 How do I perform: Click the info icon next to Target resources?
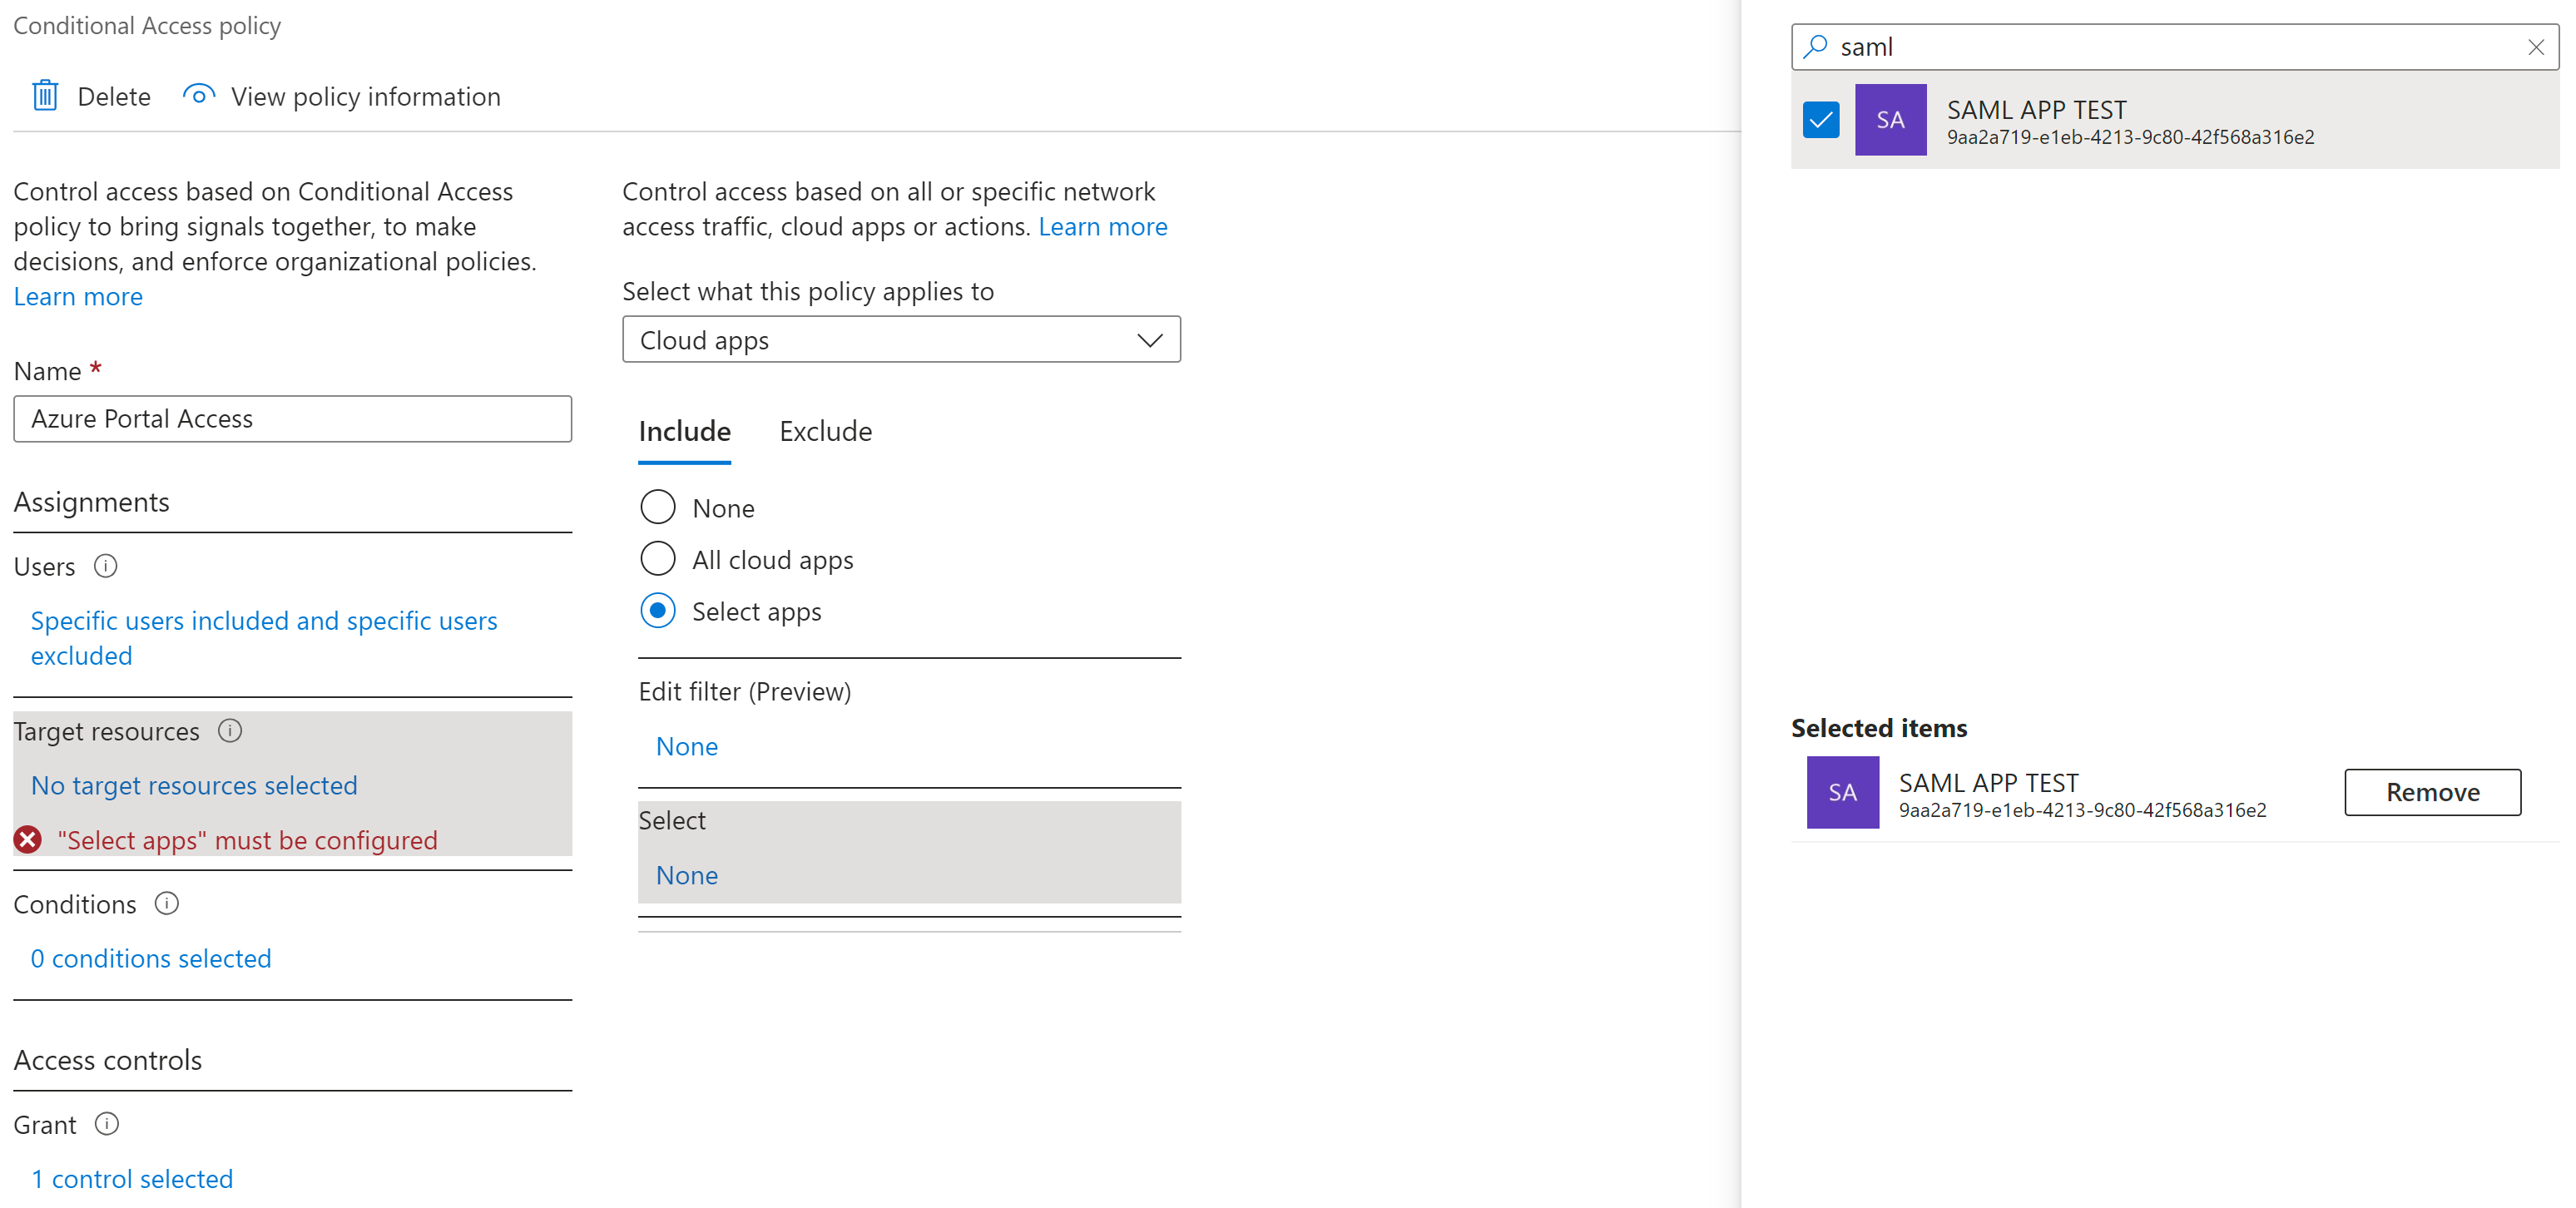pos(230,731)
